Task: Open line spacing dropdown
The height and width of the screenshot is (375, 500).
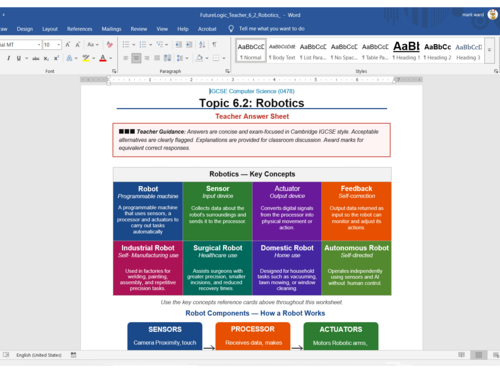Action: tap(182, 58)
